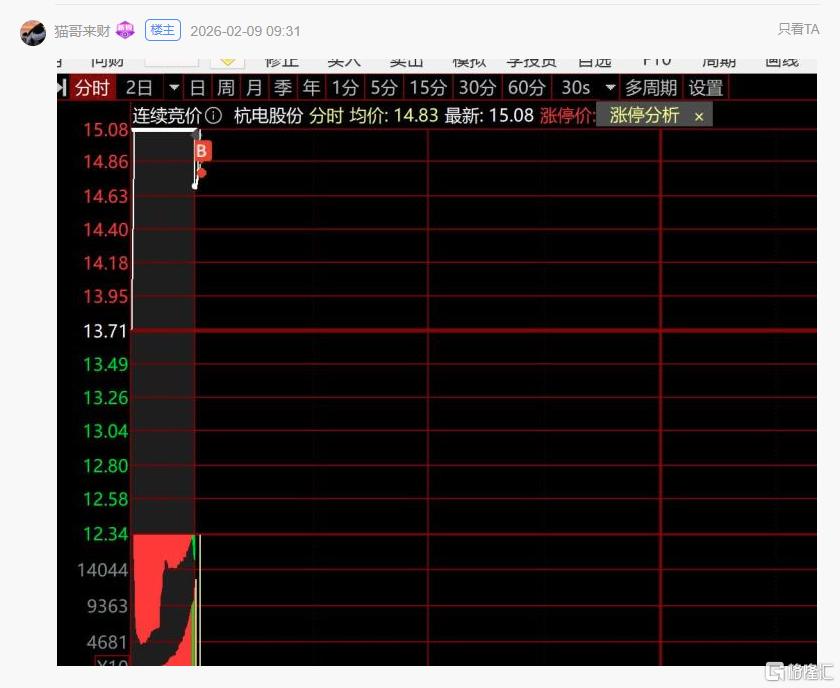840x688 pixels.
Task: Switch to the 月 monthly period tab
Action: click(x=254, y=88)
